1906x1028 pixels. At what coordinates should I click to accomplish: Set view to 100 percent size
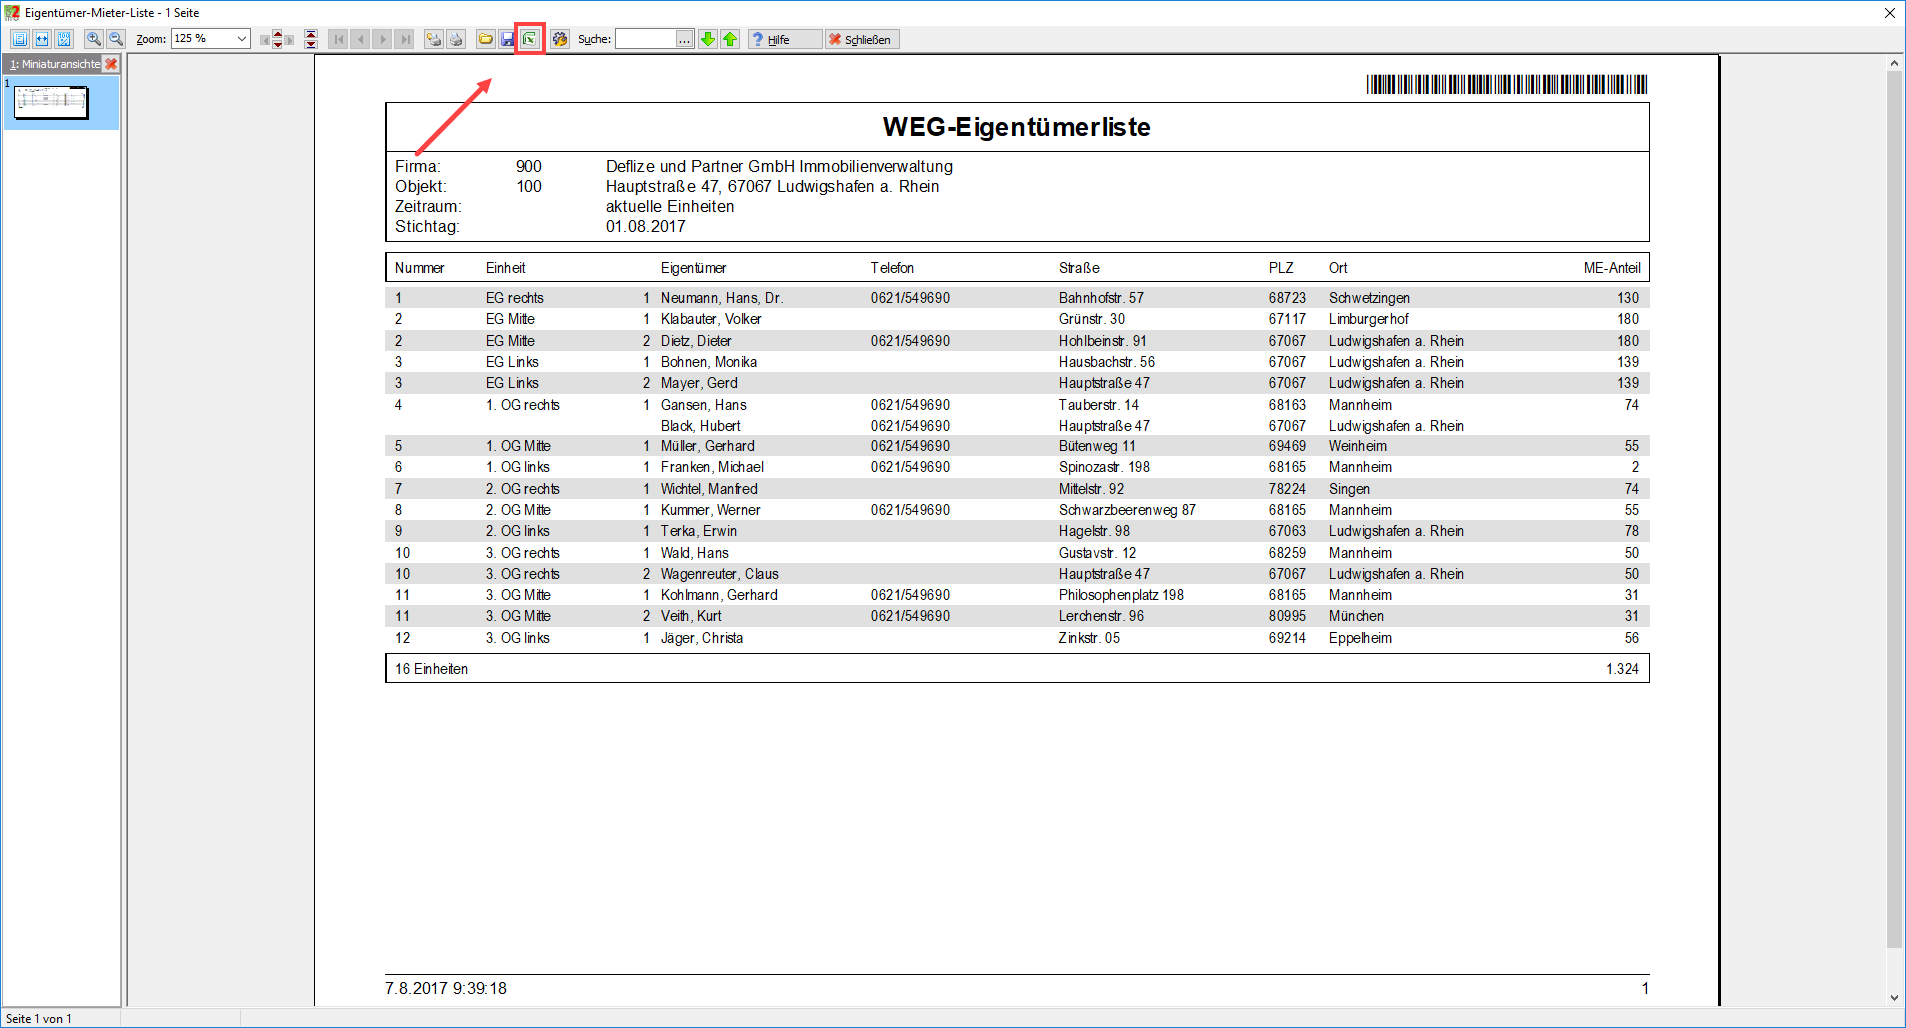[x=64, y=39]
